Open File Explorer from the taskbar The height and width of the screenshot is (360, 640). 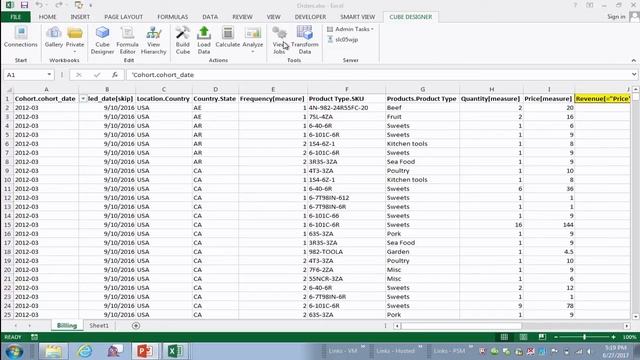pos(53,351)
